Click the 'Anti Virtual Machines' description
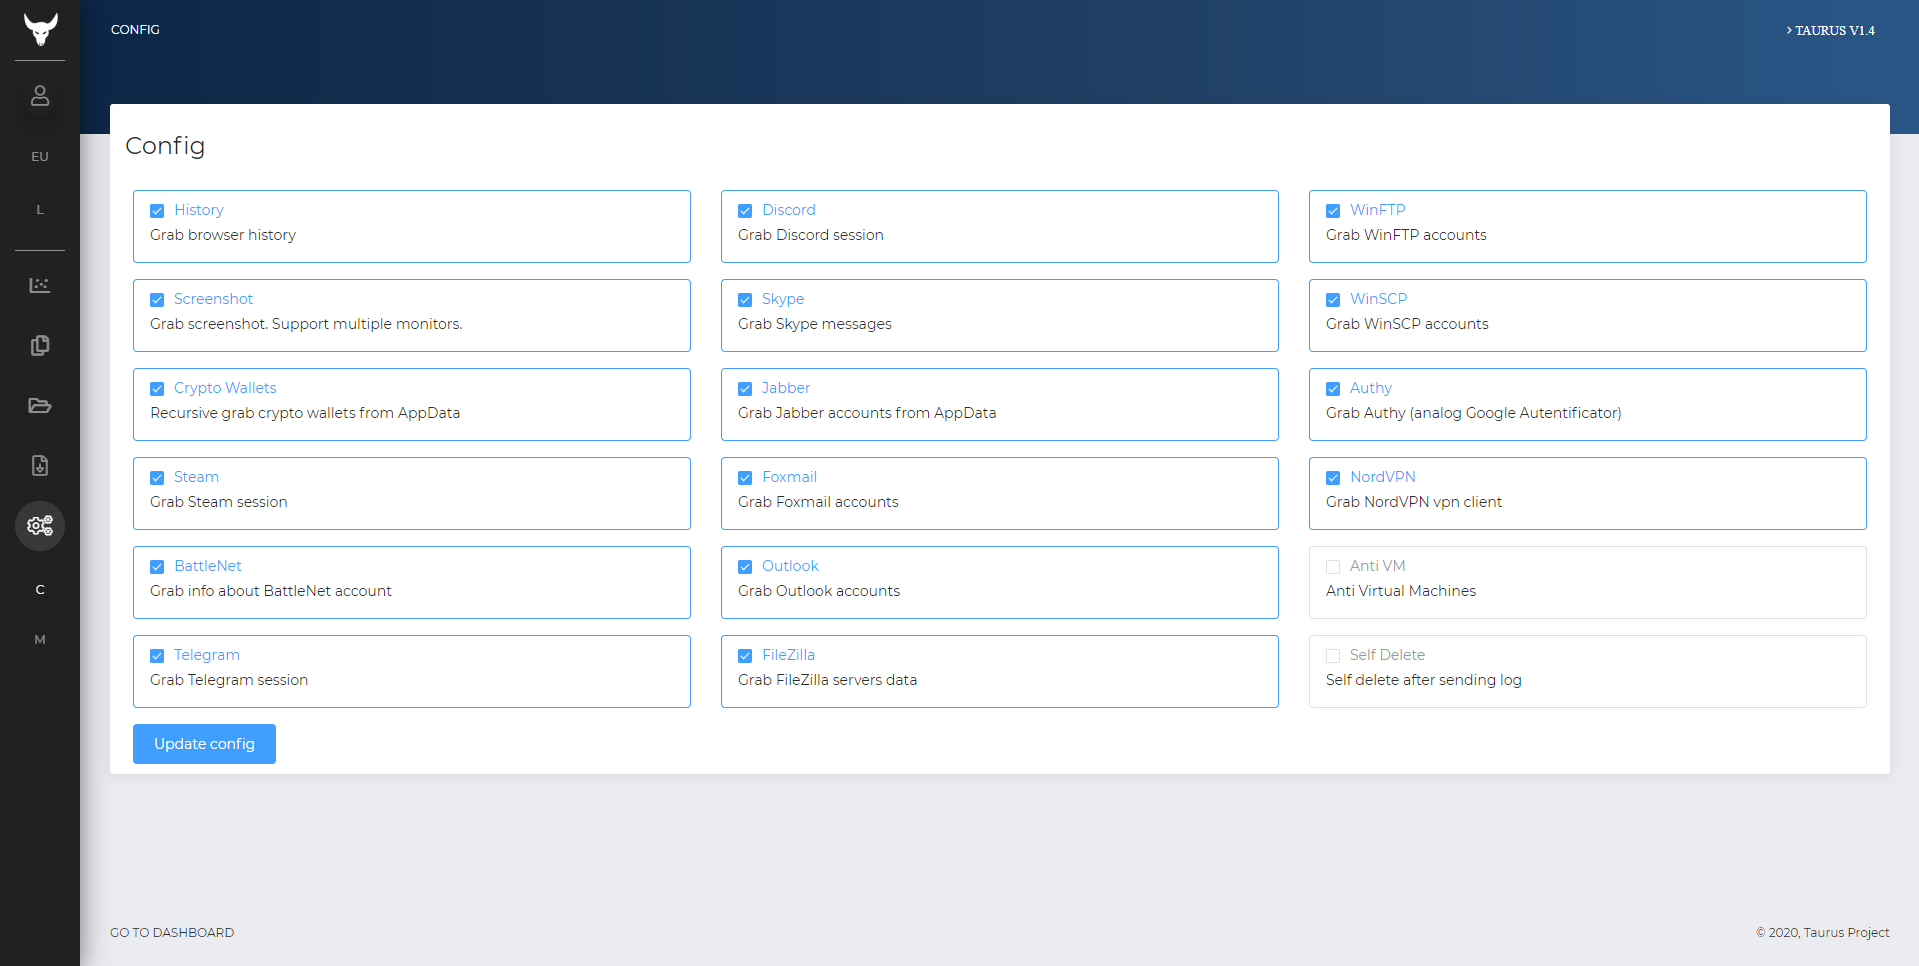Viewport: 1919px width, 966px height. (x=1401, y=591)
